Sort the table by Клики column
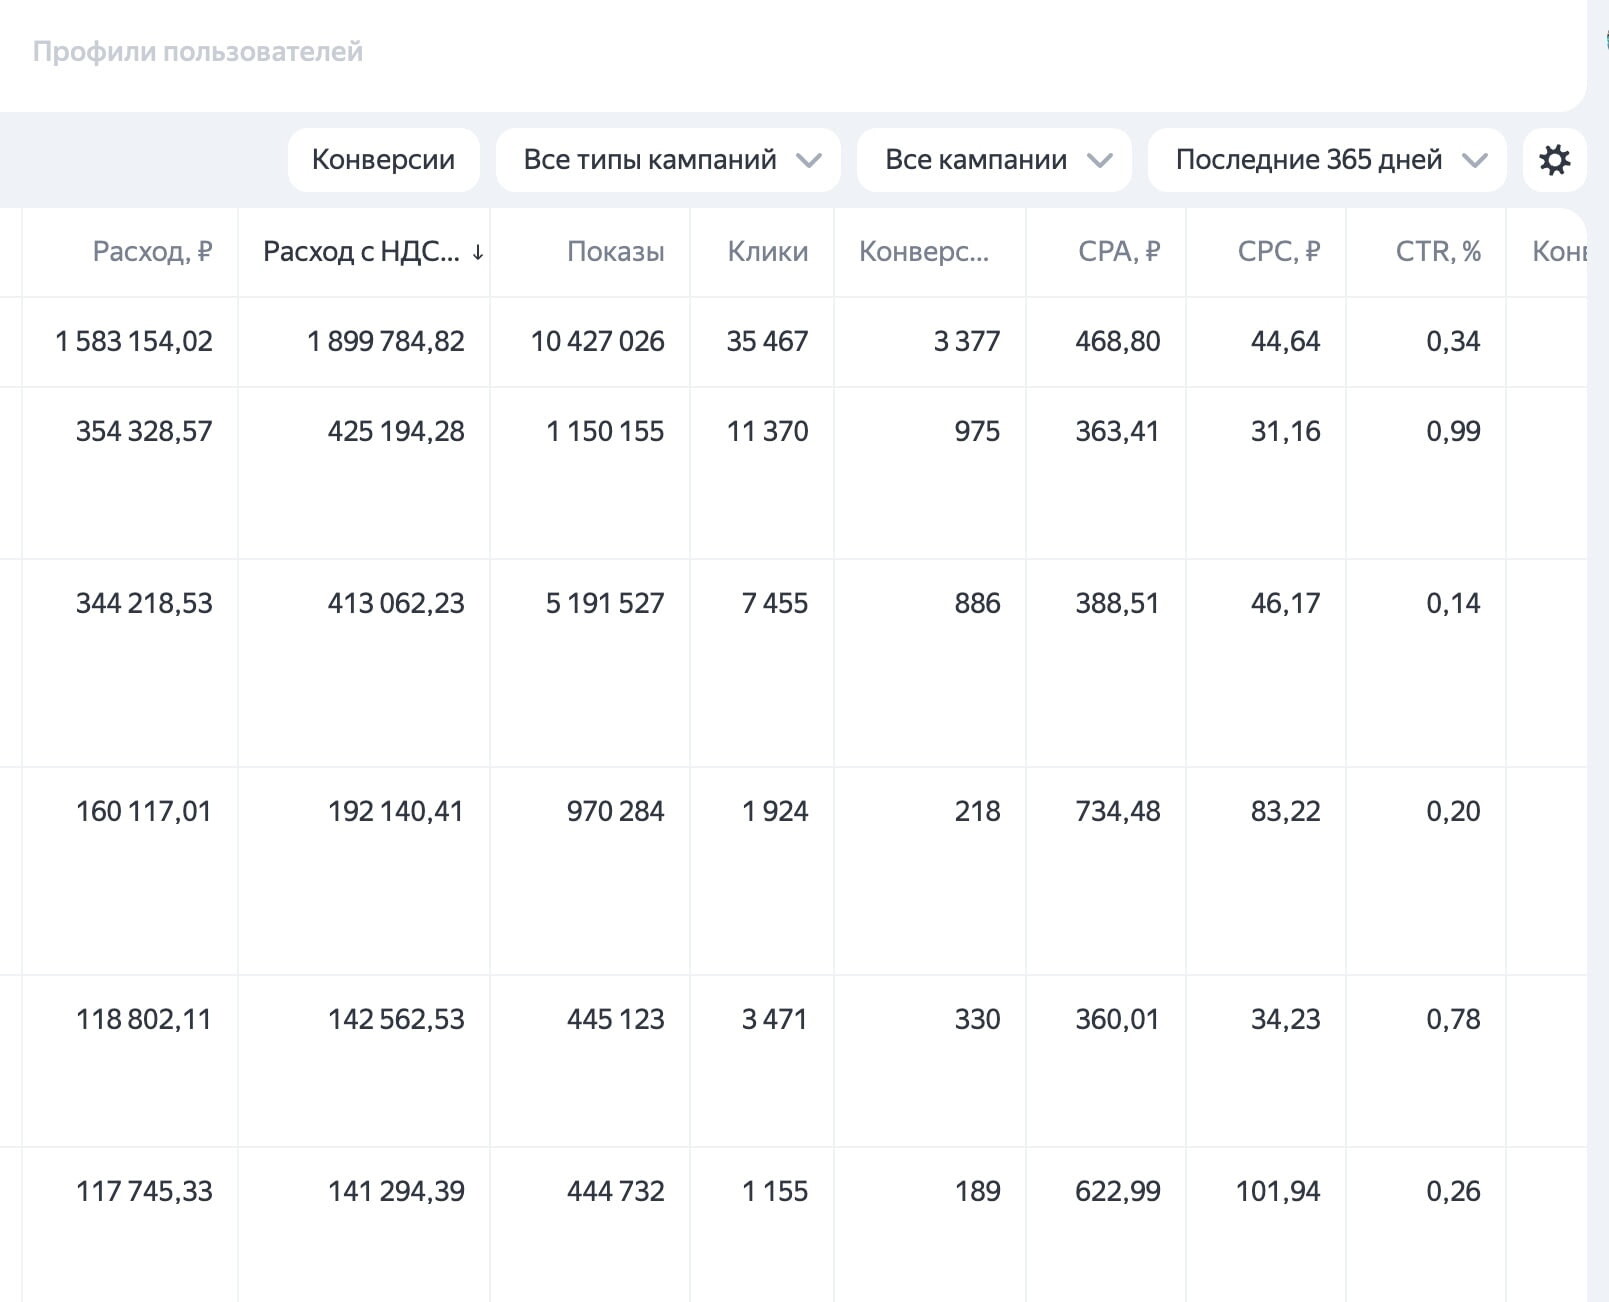Screen dimensions: 1609x1302 (x=767, y=251)
